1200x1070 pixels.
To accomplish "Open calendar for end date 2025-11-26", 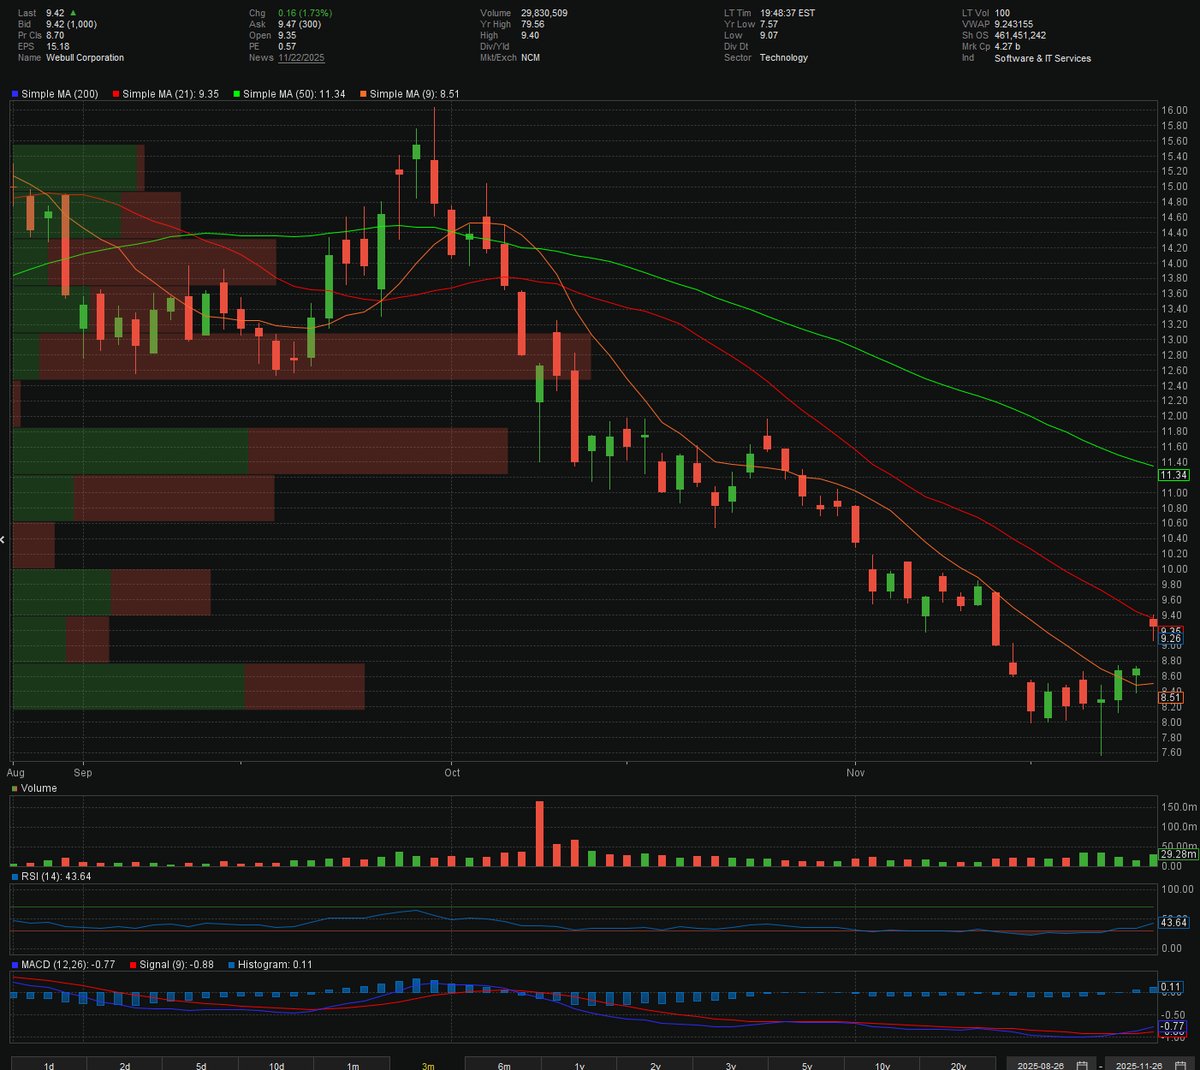I will click(x=1180, y=1065).
